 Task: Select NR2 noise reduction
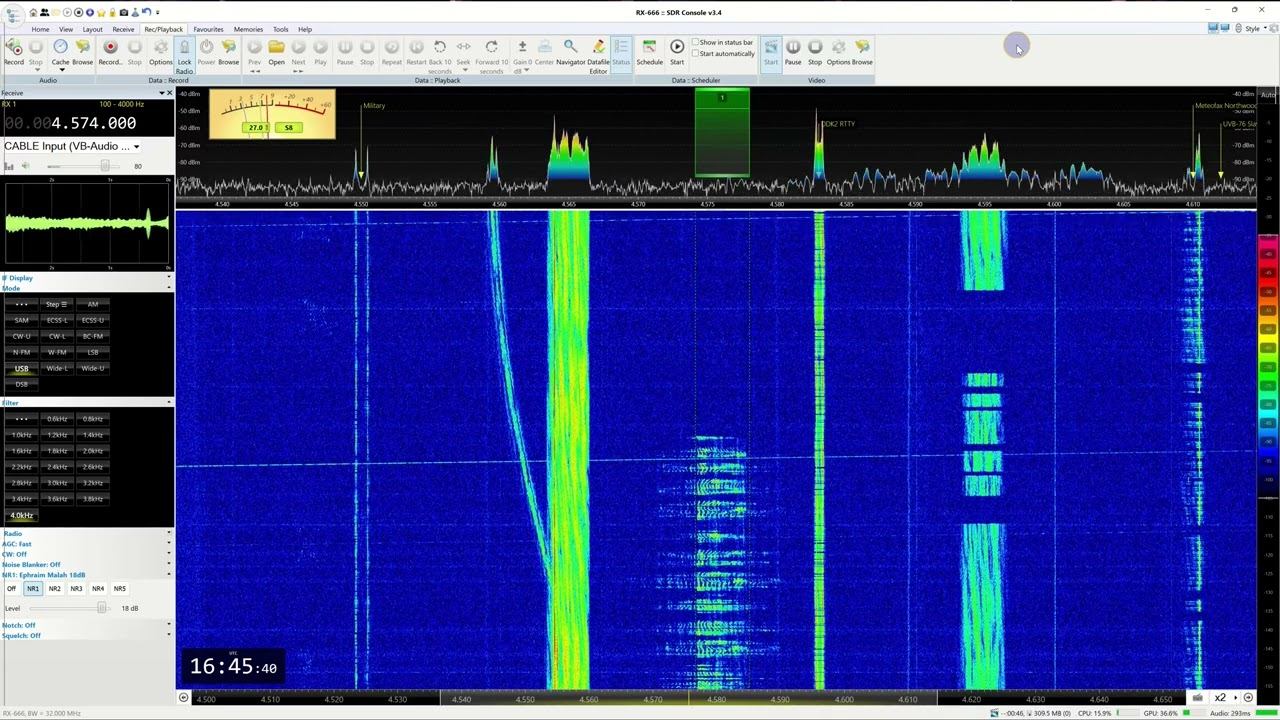54,589
